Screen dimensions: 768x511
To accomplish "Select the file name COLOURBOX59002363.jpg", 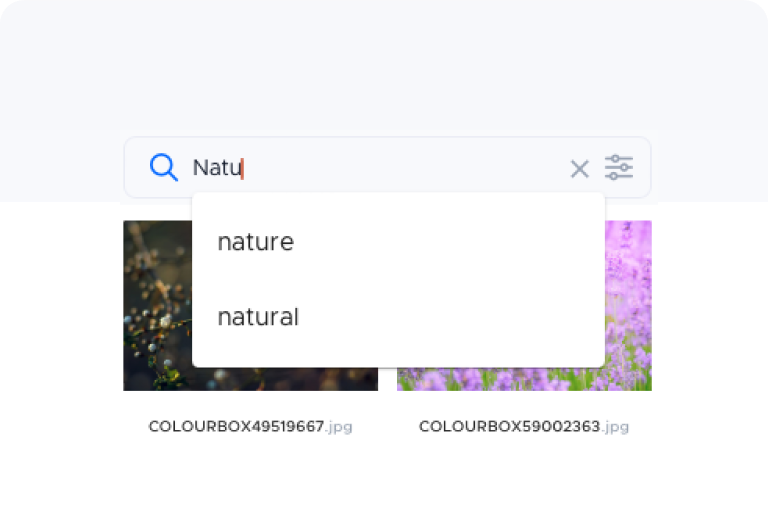I will 524,426.
